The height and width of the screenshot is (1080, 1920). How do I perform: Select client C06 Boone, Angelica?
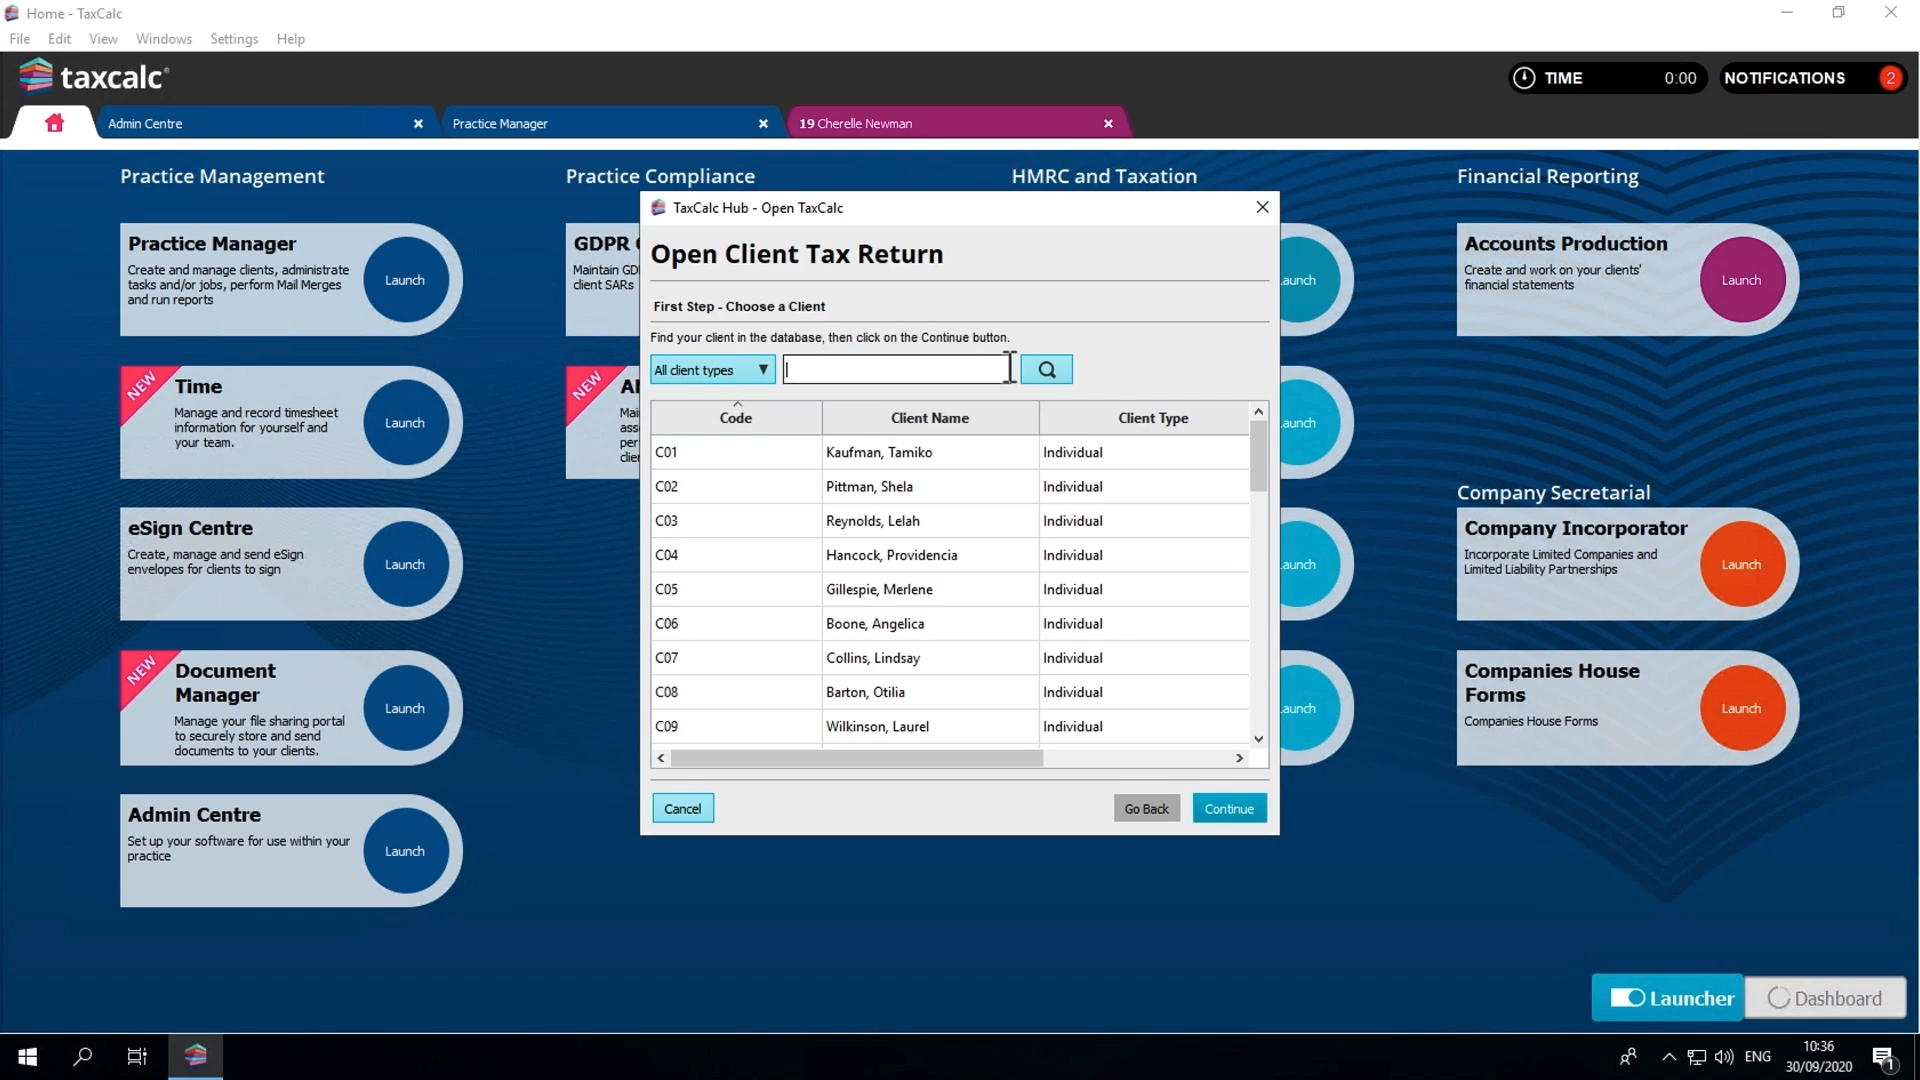950,624
